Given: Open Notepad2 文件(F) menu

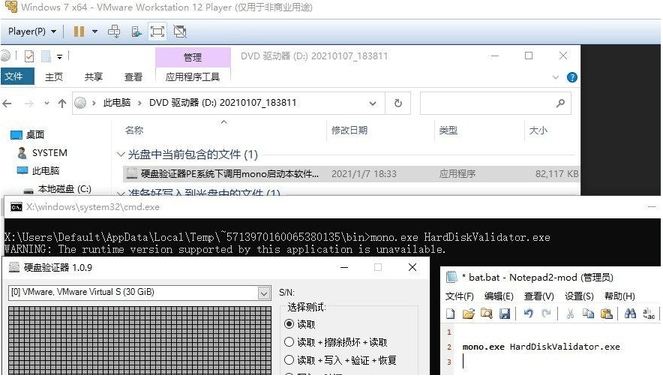Looking at the screenshot, I should point(460,296).
